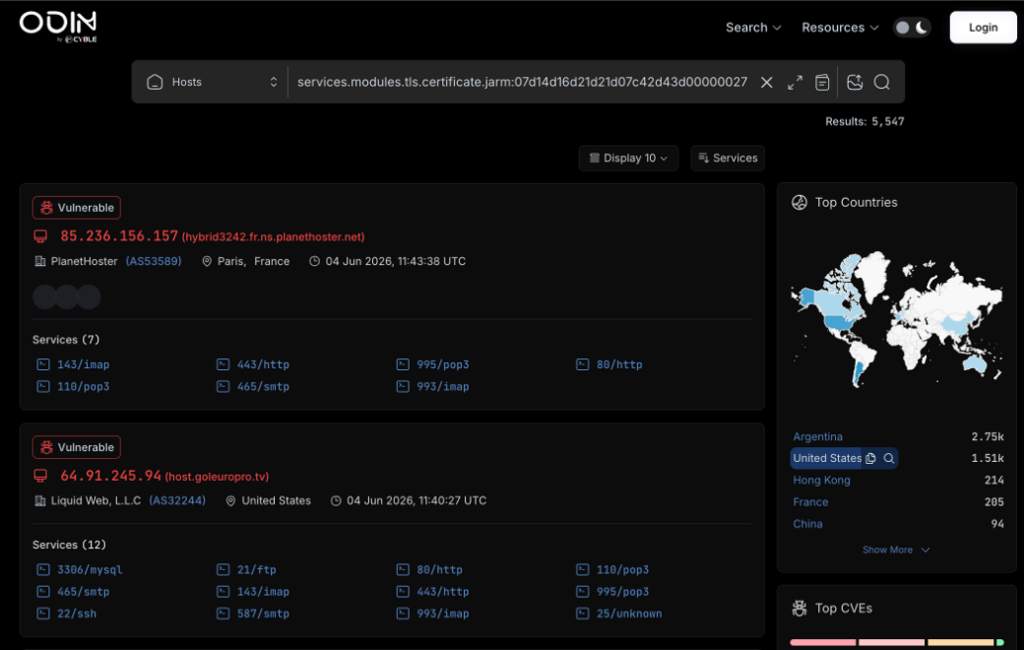Click the AS53589 link
The image size is (1024, 650).
click(x=153, y=261)
